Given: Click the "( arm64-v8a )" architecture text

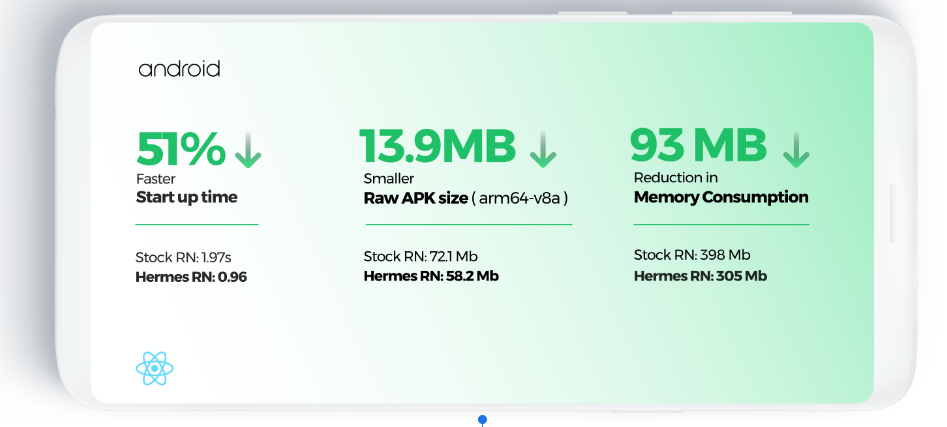Looking at the screenshot, I should coord(520,198).
